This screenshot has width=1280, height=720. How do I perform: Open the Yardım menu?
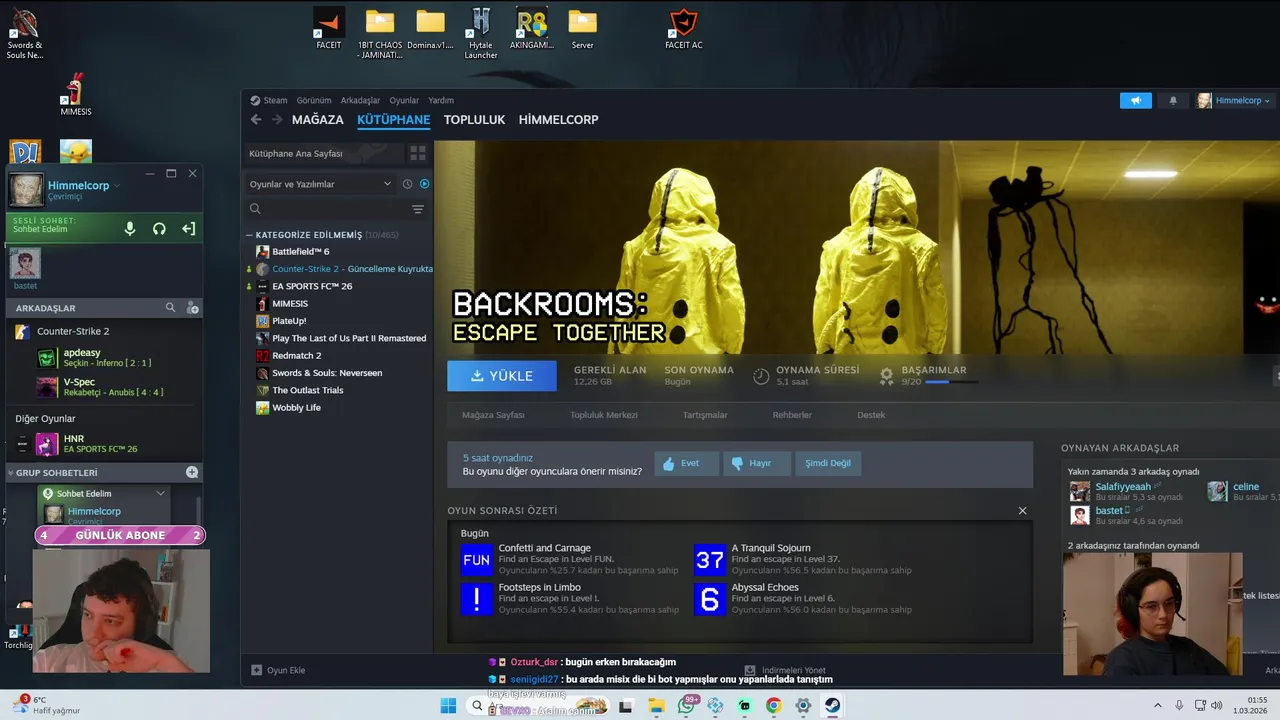(441, 100)
